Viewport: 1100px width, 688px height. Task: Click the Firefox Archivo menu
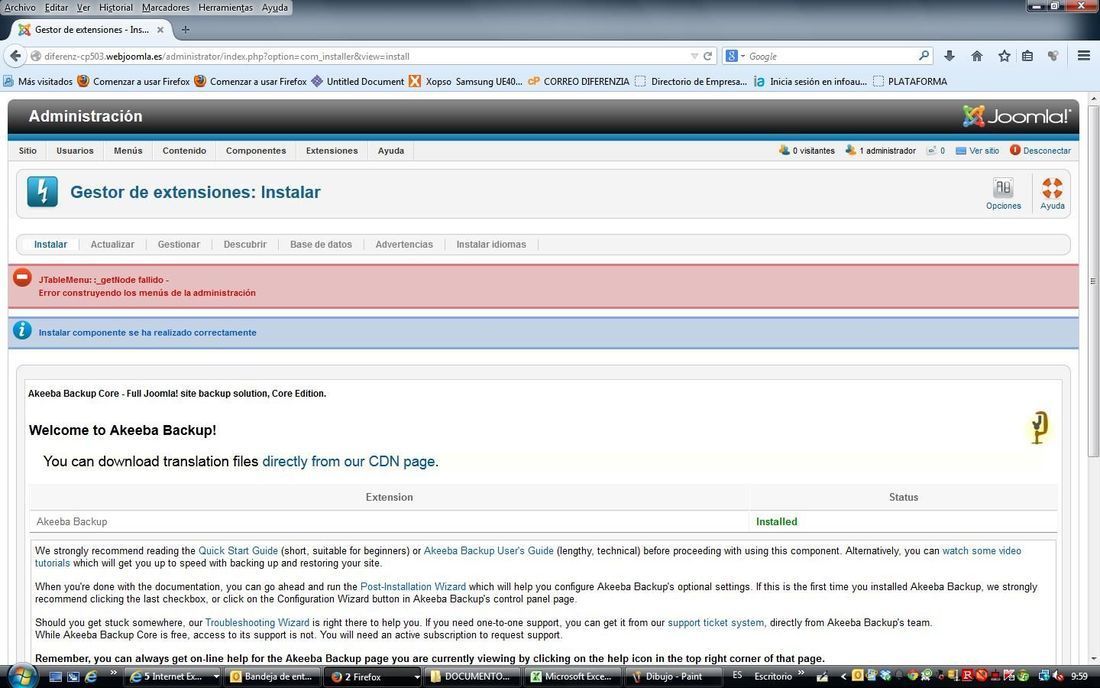(x=20, y=7)
